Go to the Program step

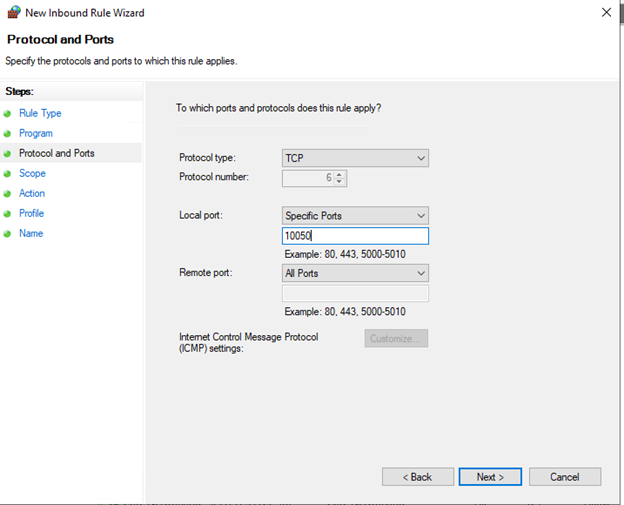36,133
